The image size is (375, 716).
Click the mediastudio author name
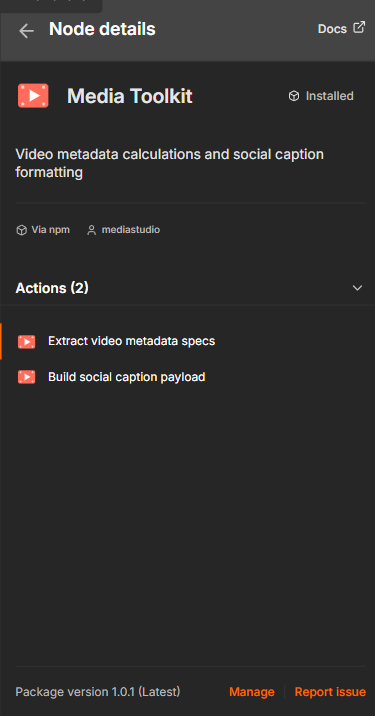pos(131,230)
